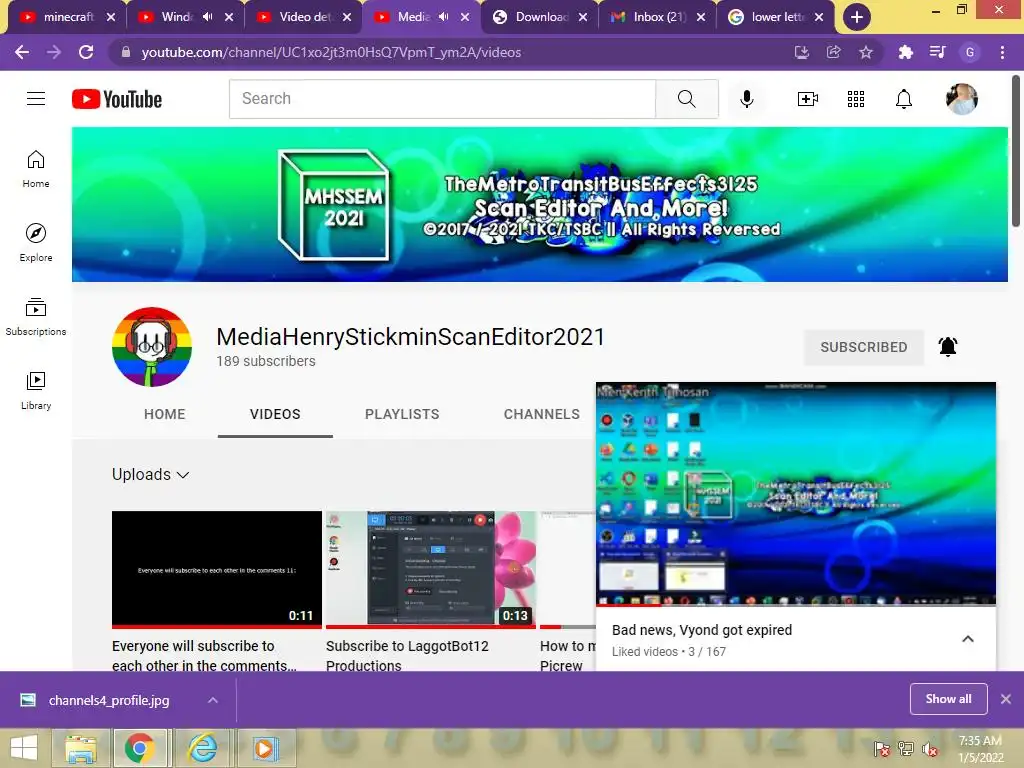Open the account avatar menu
Image resolution: width=1024 pixels, height=768 pixels.
pyautogui.click(x=961, y=99)
